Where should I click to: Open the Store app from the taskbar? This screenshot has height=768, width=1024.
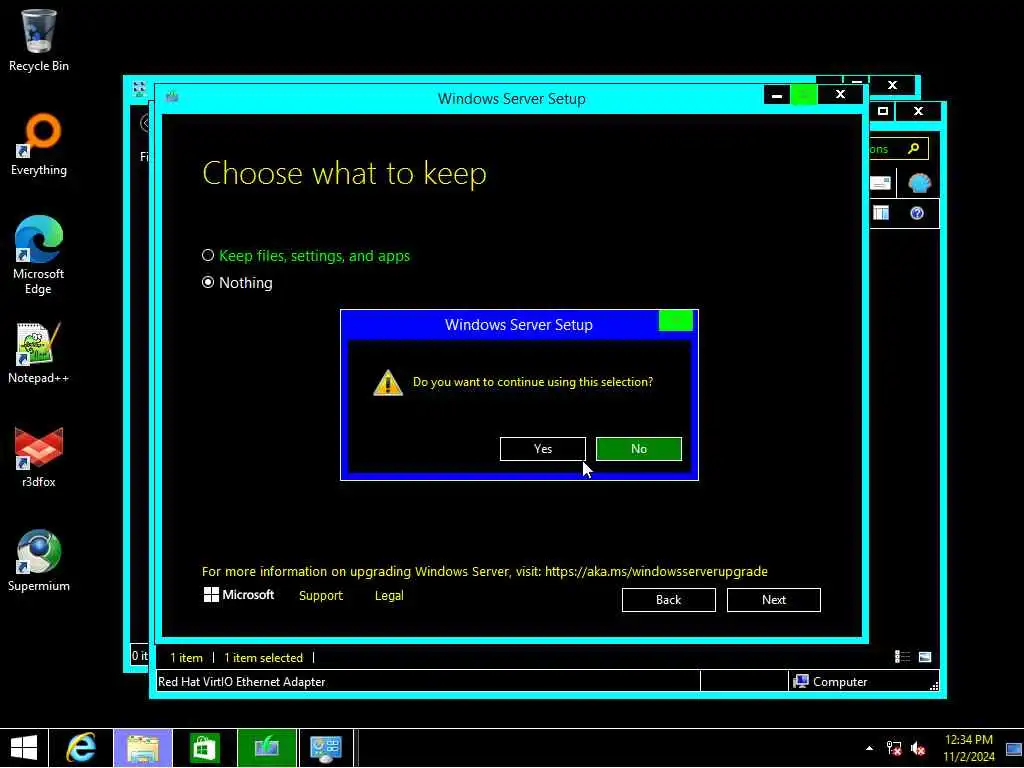204,748
